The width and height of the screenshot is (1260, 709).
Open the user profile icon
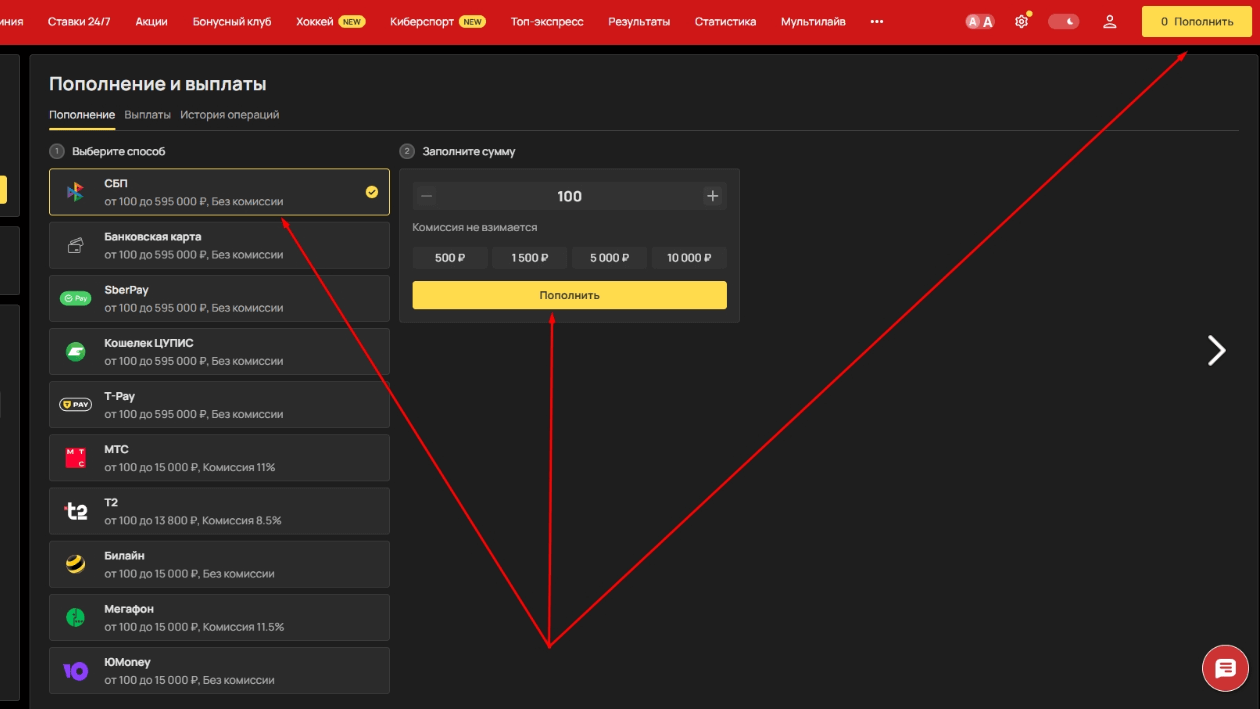click(1109, 21)
